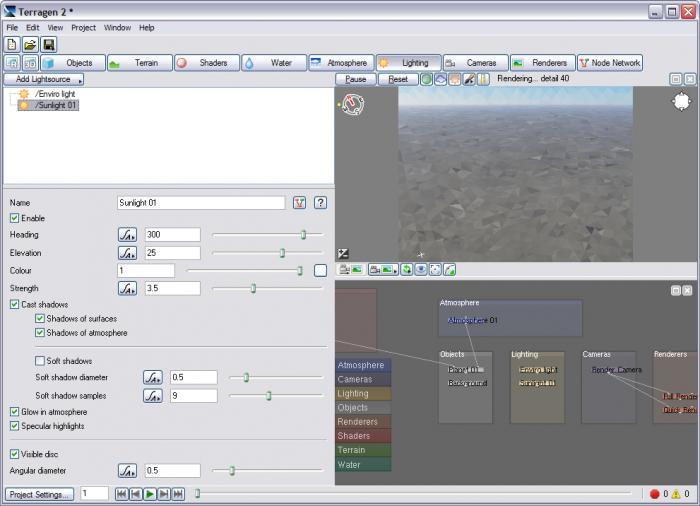Switch to the Atmosphere tab
Image resolution: width=700 pixels, height=506 pixels.
tap(341, 63)
